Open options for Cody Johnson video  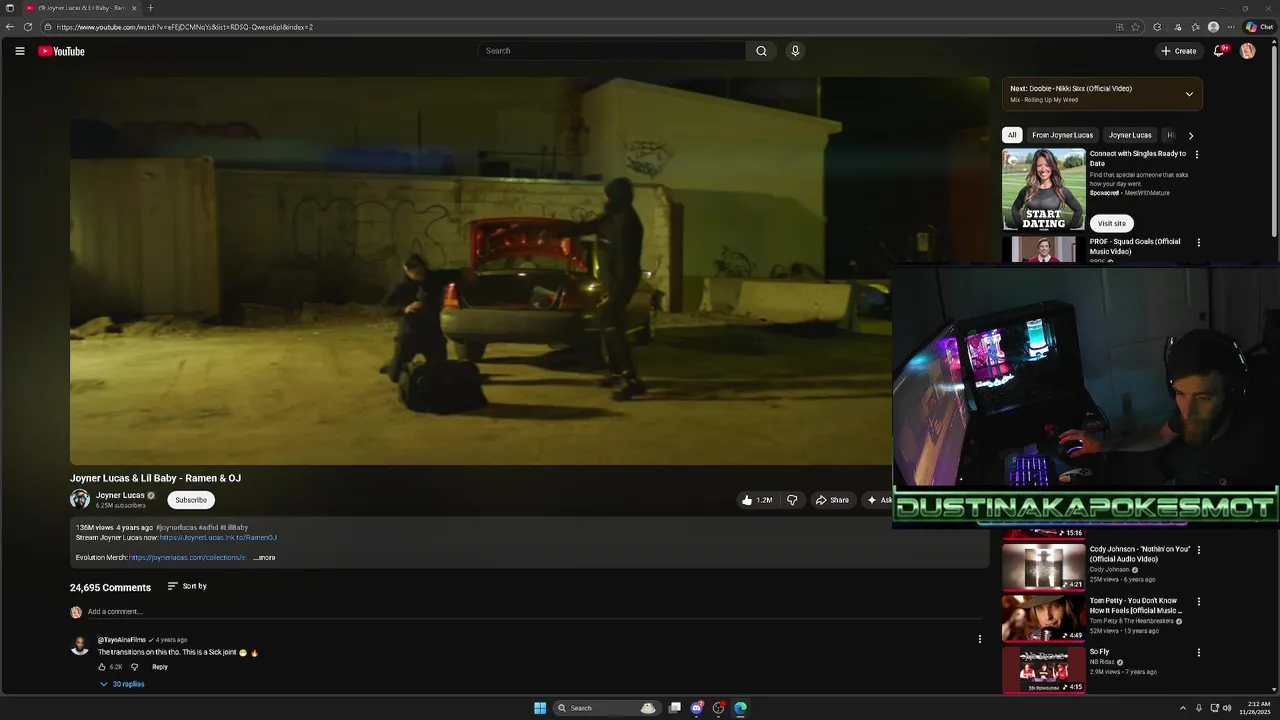pyautogui.click(x=1198, y=550)
